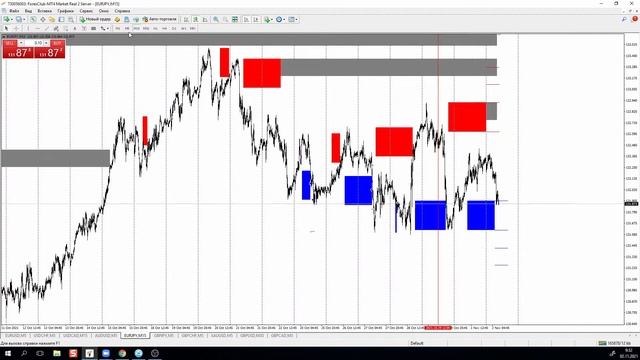Toggle chart auto scroll icon
This screenshot has width=640, height=360.
point(247,19)
